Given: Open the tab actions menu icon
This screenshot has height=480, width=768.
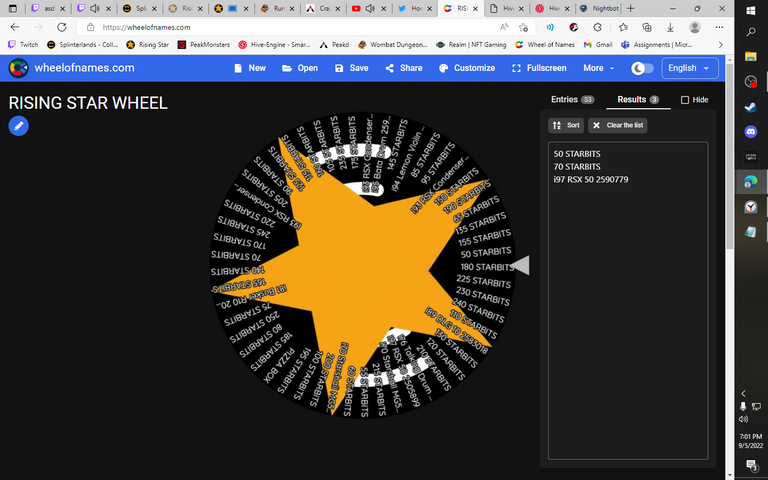Looking at the screenshot, I should pos(13,8).
